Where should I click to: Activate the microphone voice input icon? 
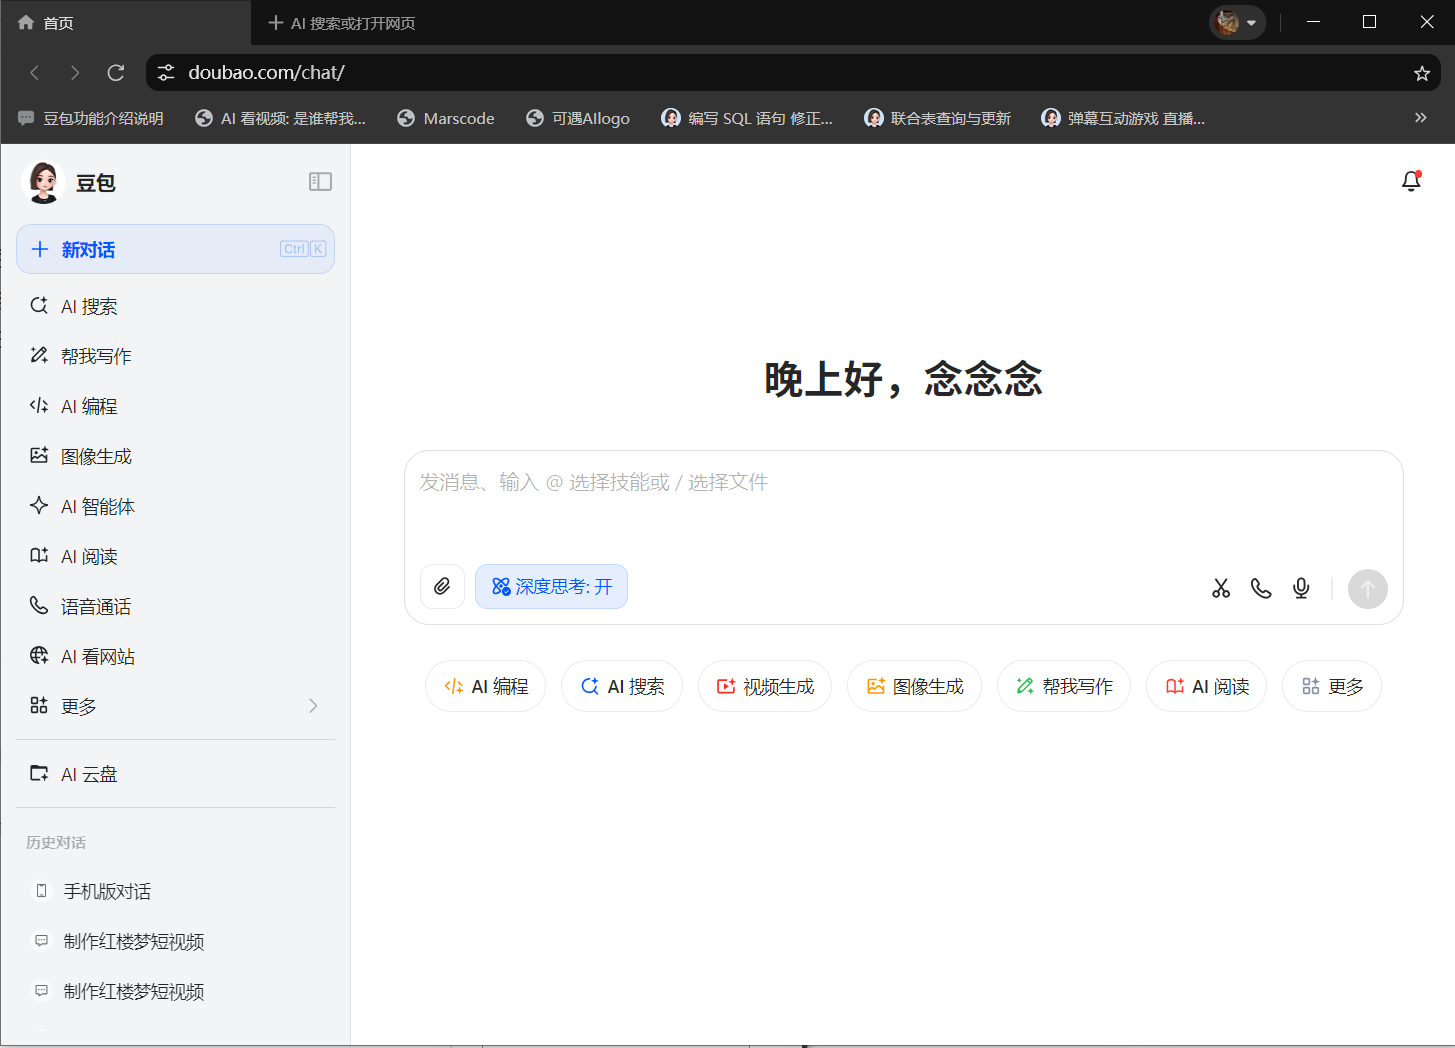(1300, 589)
